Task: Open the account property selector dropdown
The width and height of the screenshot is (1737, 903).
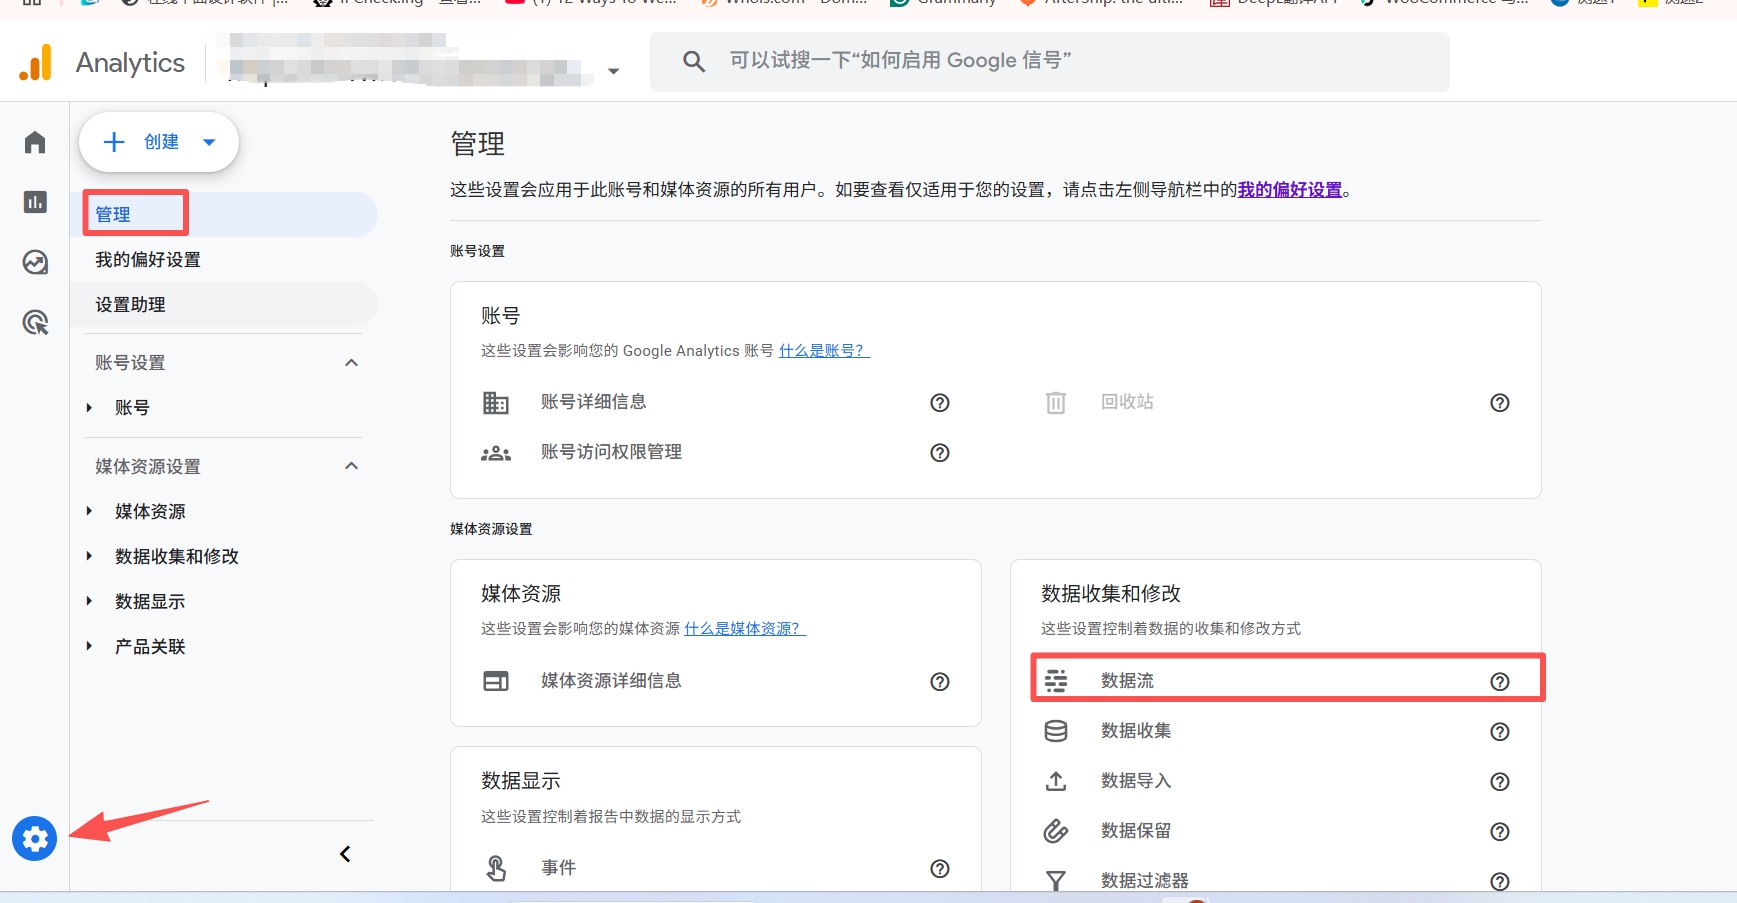Action: click(613, 71)
